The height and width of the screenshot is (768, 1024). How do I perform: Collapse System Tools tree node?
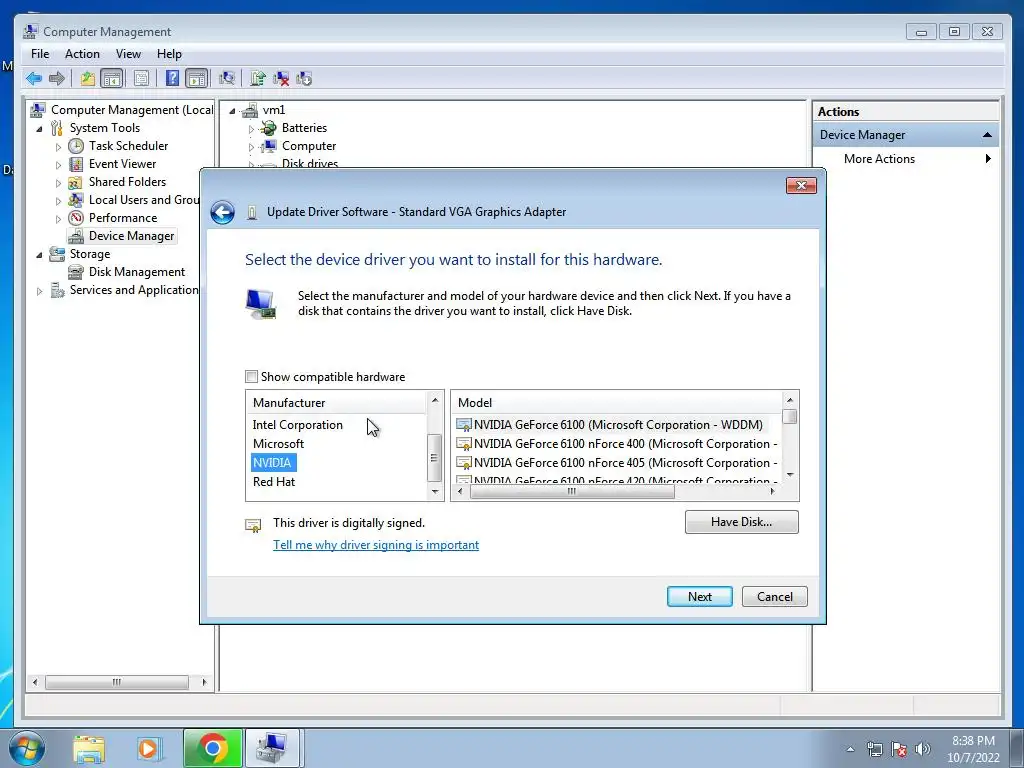pos(40,128)
